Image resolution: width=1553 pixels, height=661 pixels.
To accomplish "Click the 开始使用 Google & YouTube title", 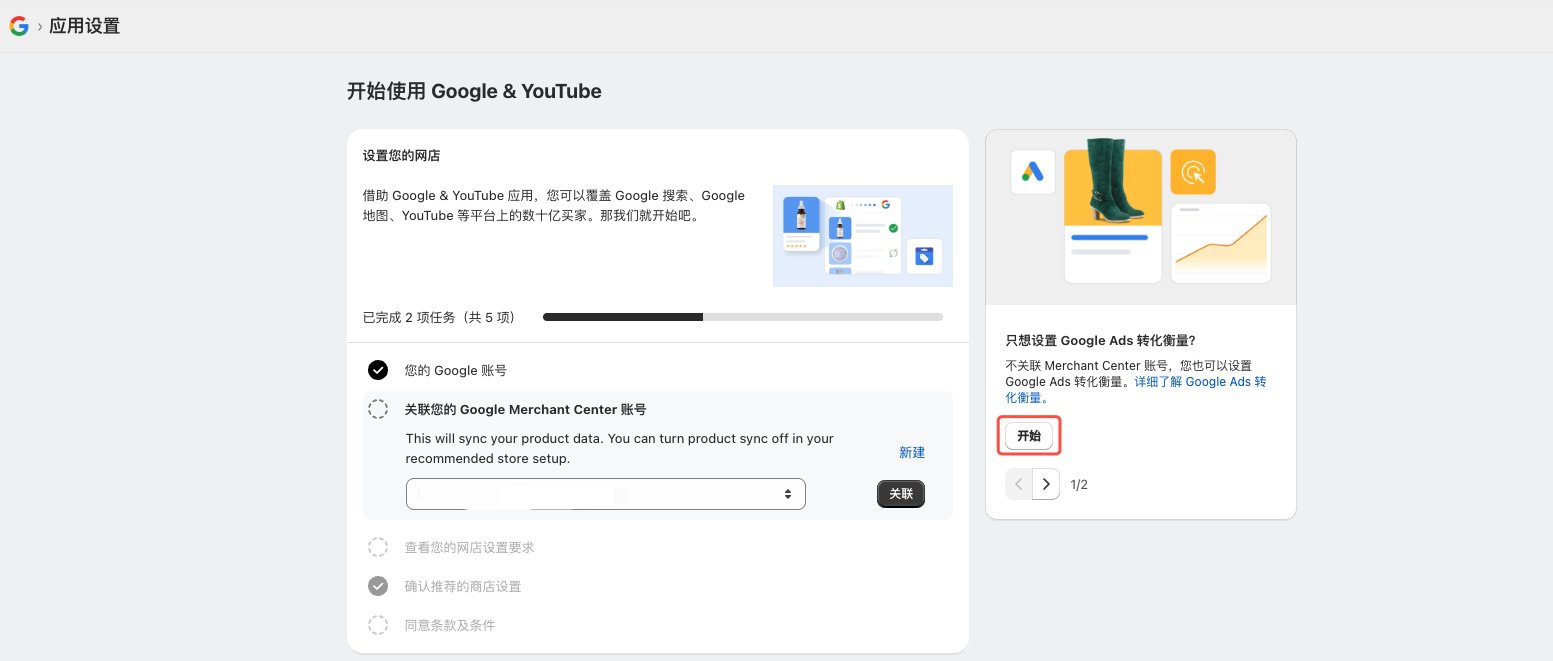I will click(474, 91).
